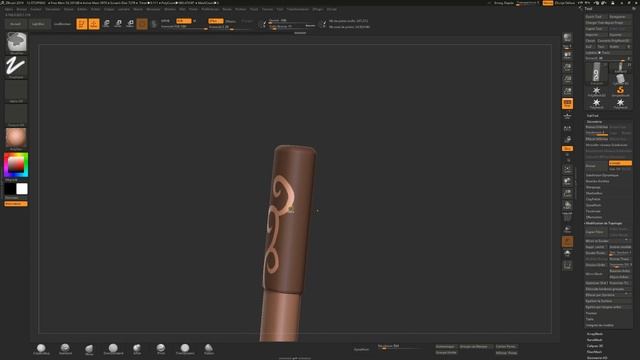Collapse the Géométrie section header

coord(594,122)
